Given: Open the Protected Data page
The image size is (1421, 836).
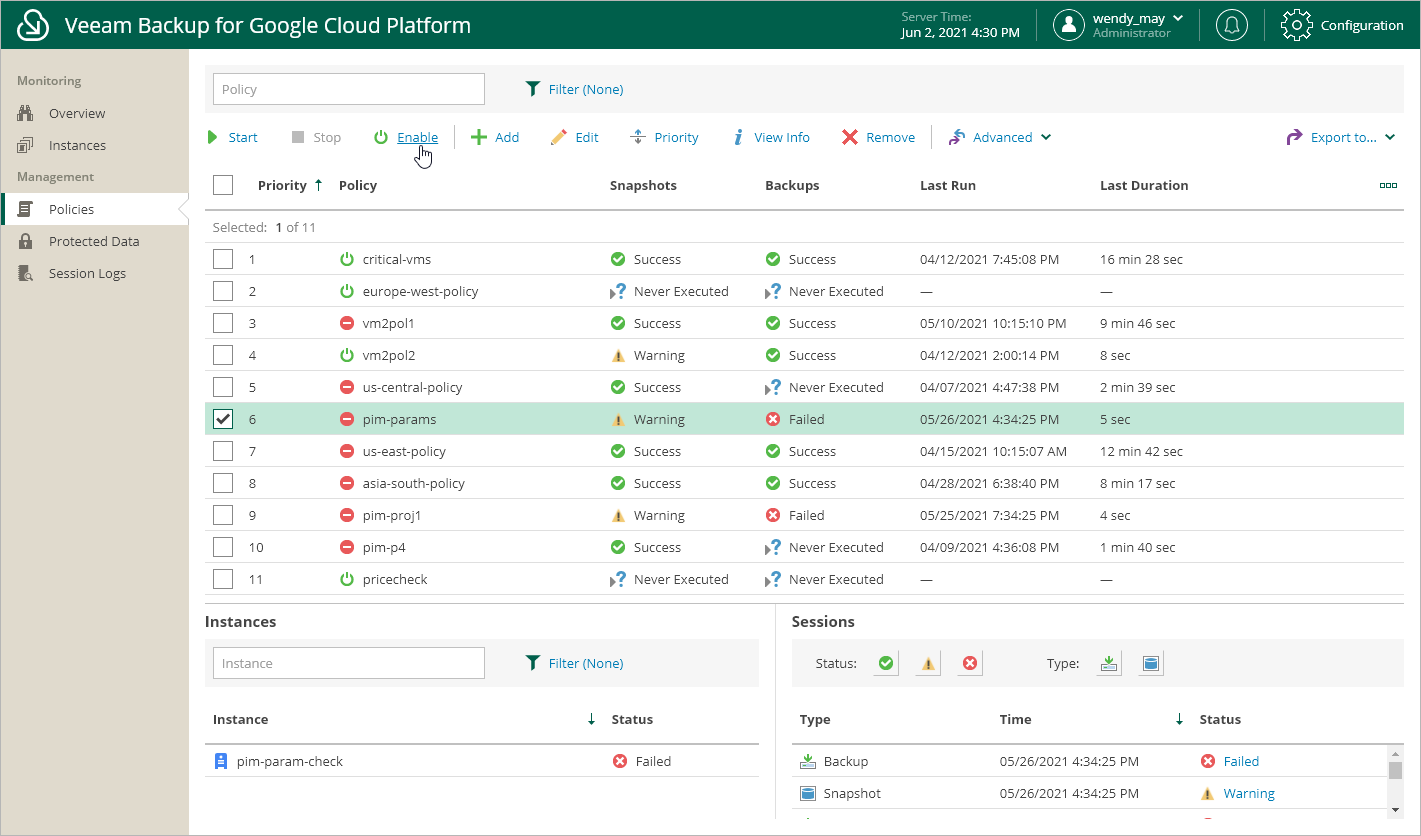Looking at the screenshot, I should (x=94, y=241).
